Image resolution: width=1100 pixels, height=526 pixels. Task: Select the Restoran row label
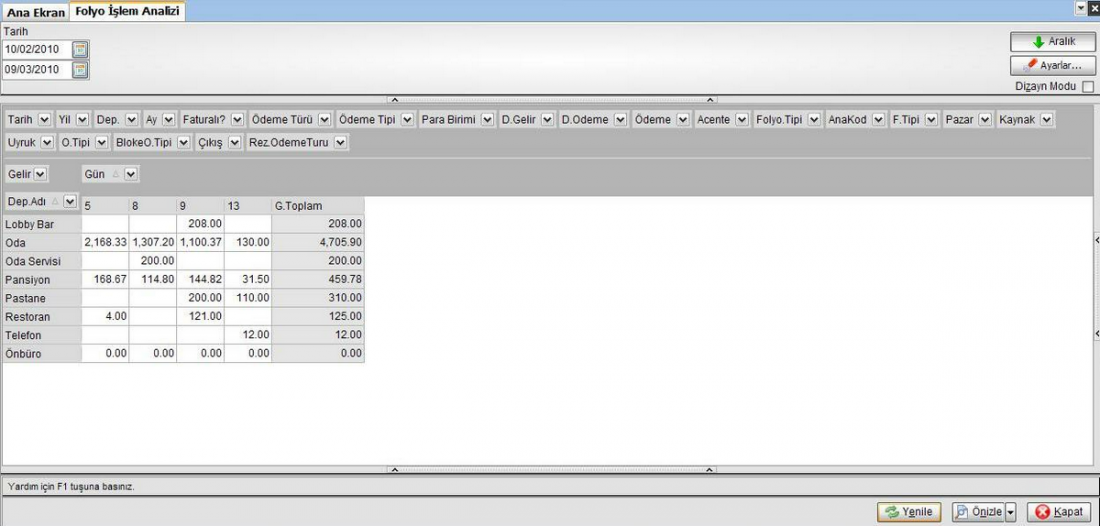[41, 317]
